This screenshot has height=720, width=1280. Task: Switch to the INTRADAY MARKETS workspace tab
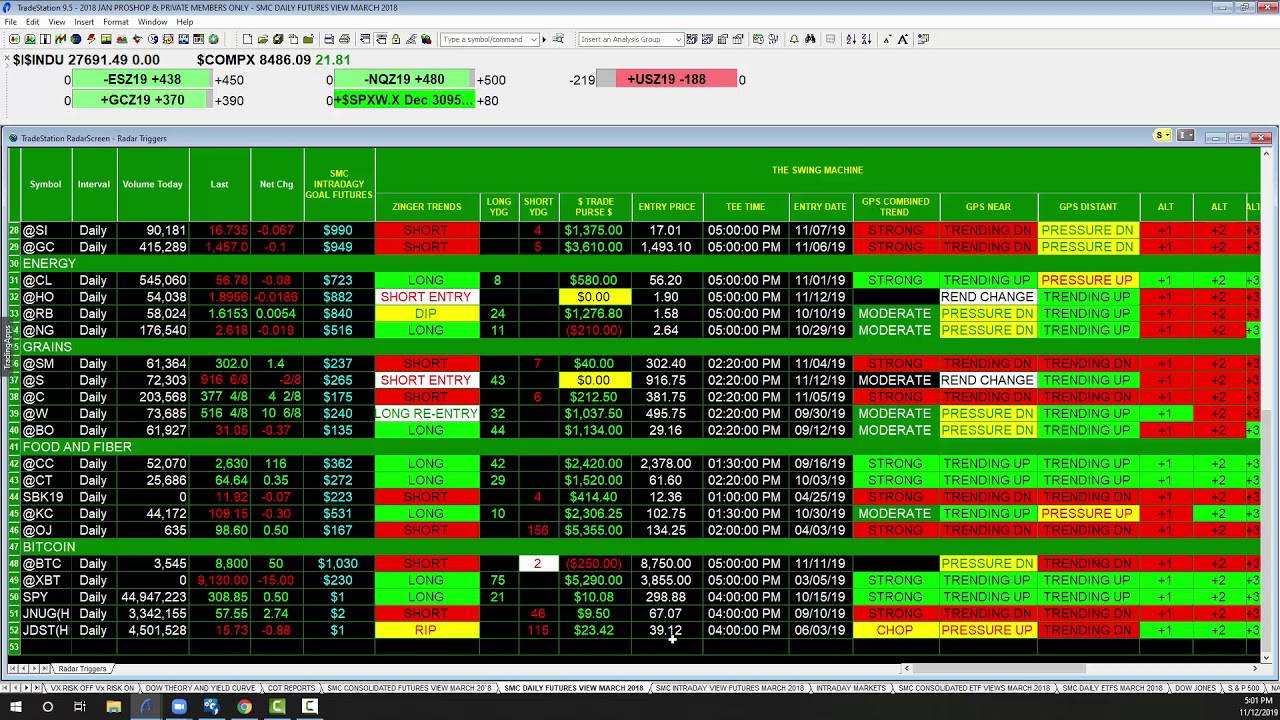849,688
